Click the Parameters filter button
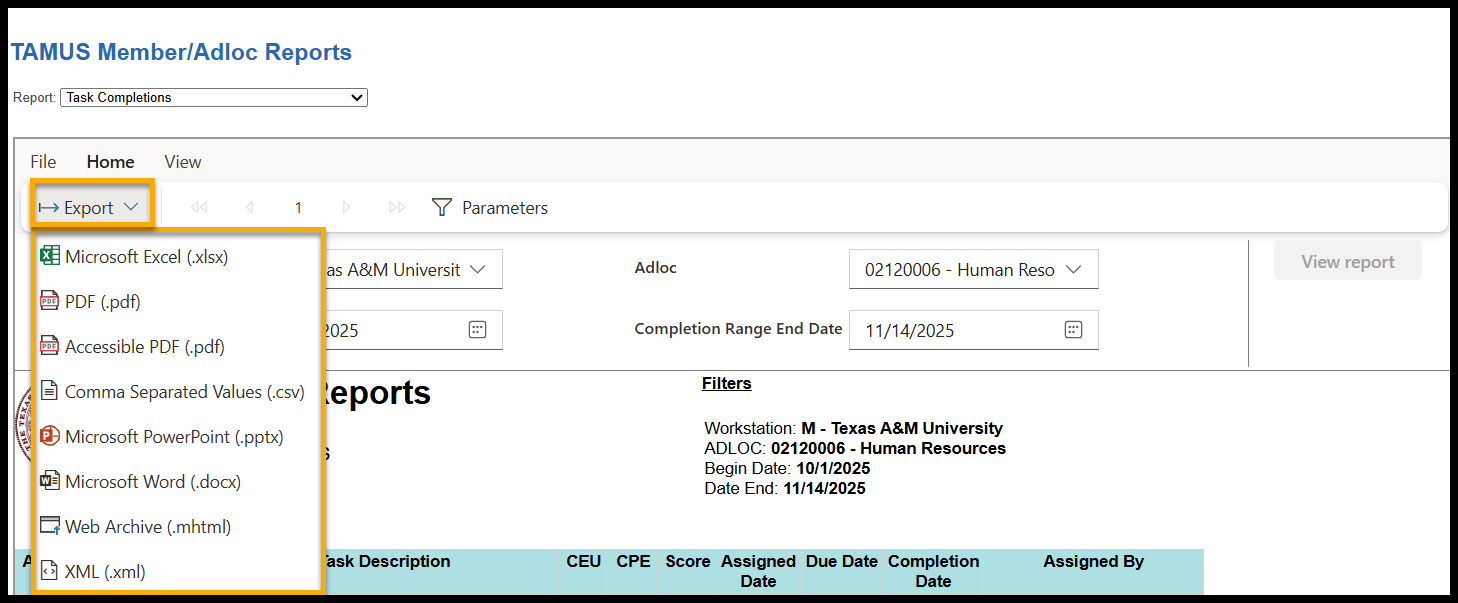1458x603 pixels. click(490, 208)
